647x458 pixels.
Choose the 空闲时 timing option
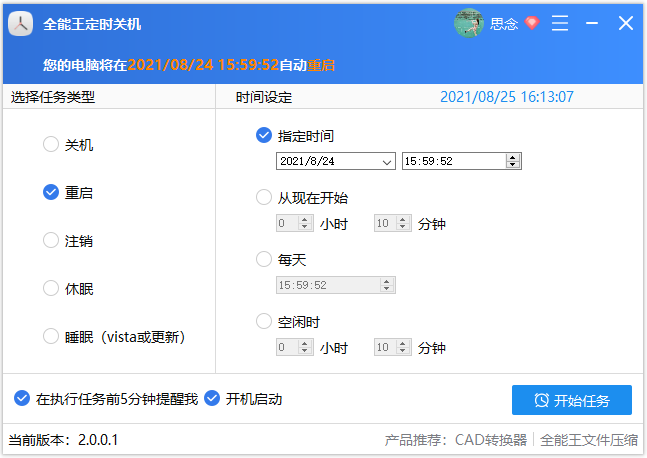coord(288,321)
